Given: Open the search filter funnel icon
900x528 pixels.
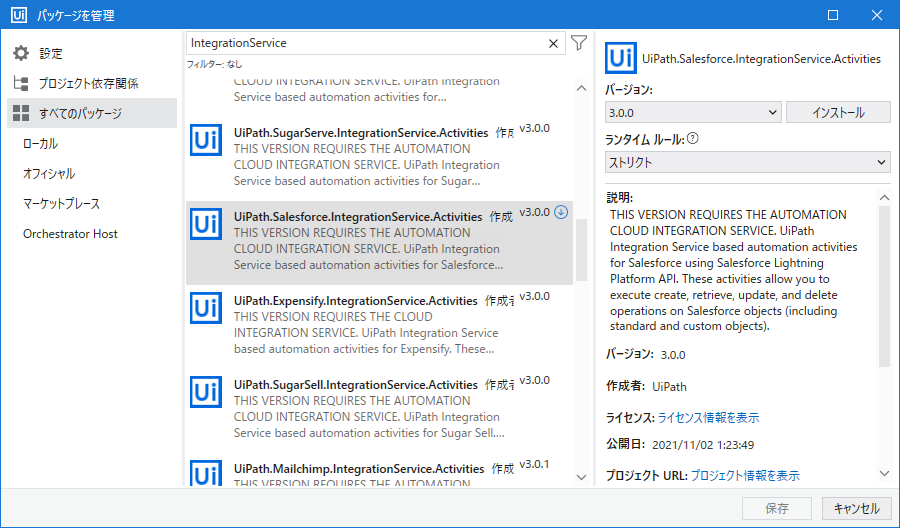Looking at the screenshot, I should (579, 43).
